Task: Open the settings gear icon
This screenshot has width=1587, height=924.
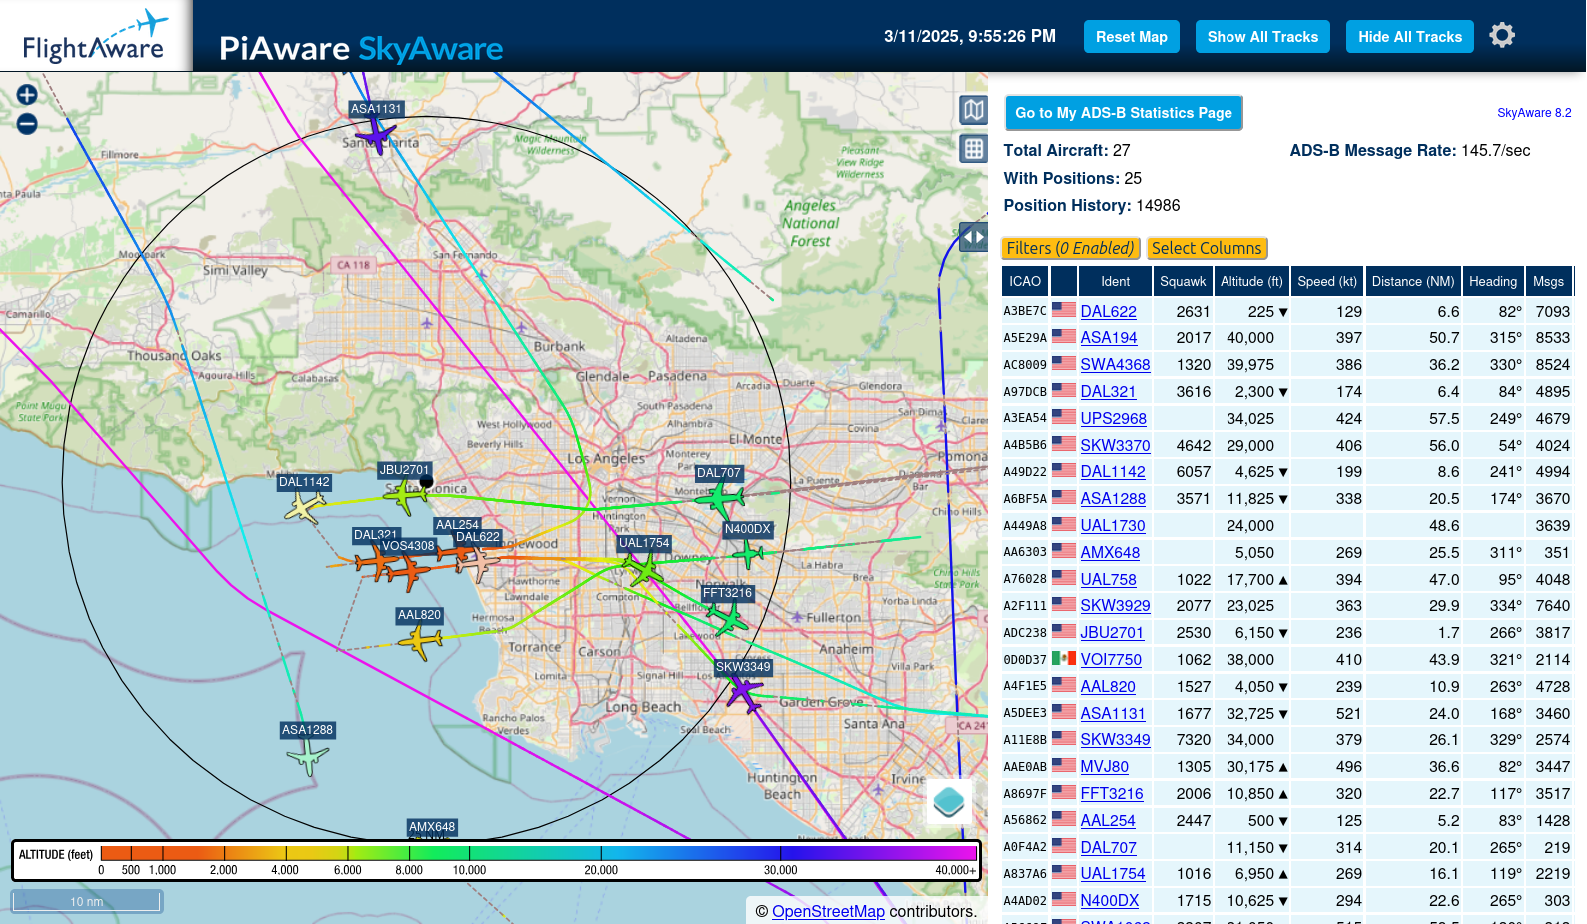Action: tap(1502, 36)
